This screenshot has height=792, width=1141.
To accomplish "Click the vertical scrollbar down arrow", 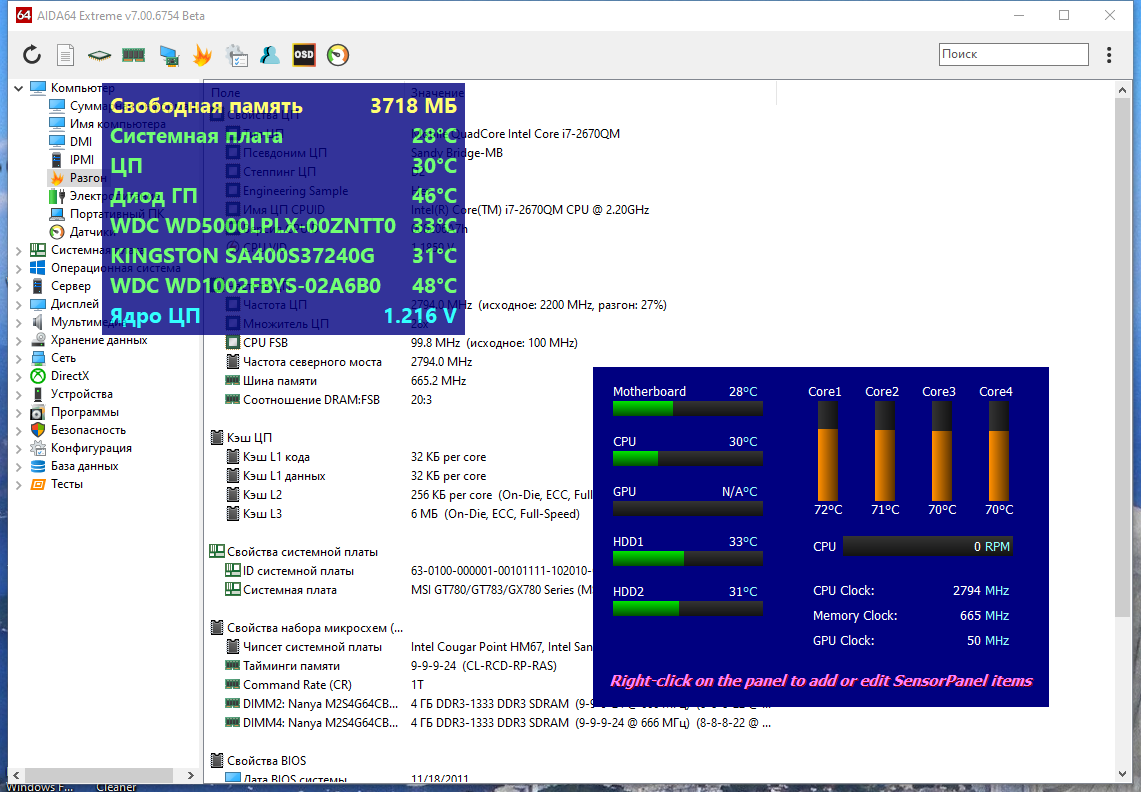I will pos(1122,774).
